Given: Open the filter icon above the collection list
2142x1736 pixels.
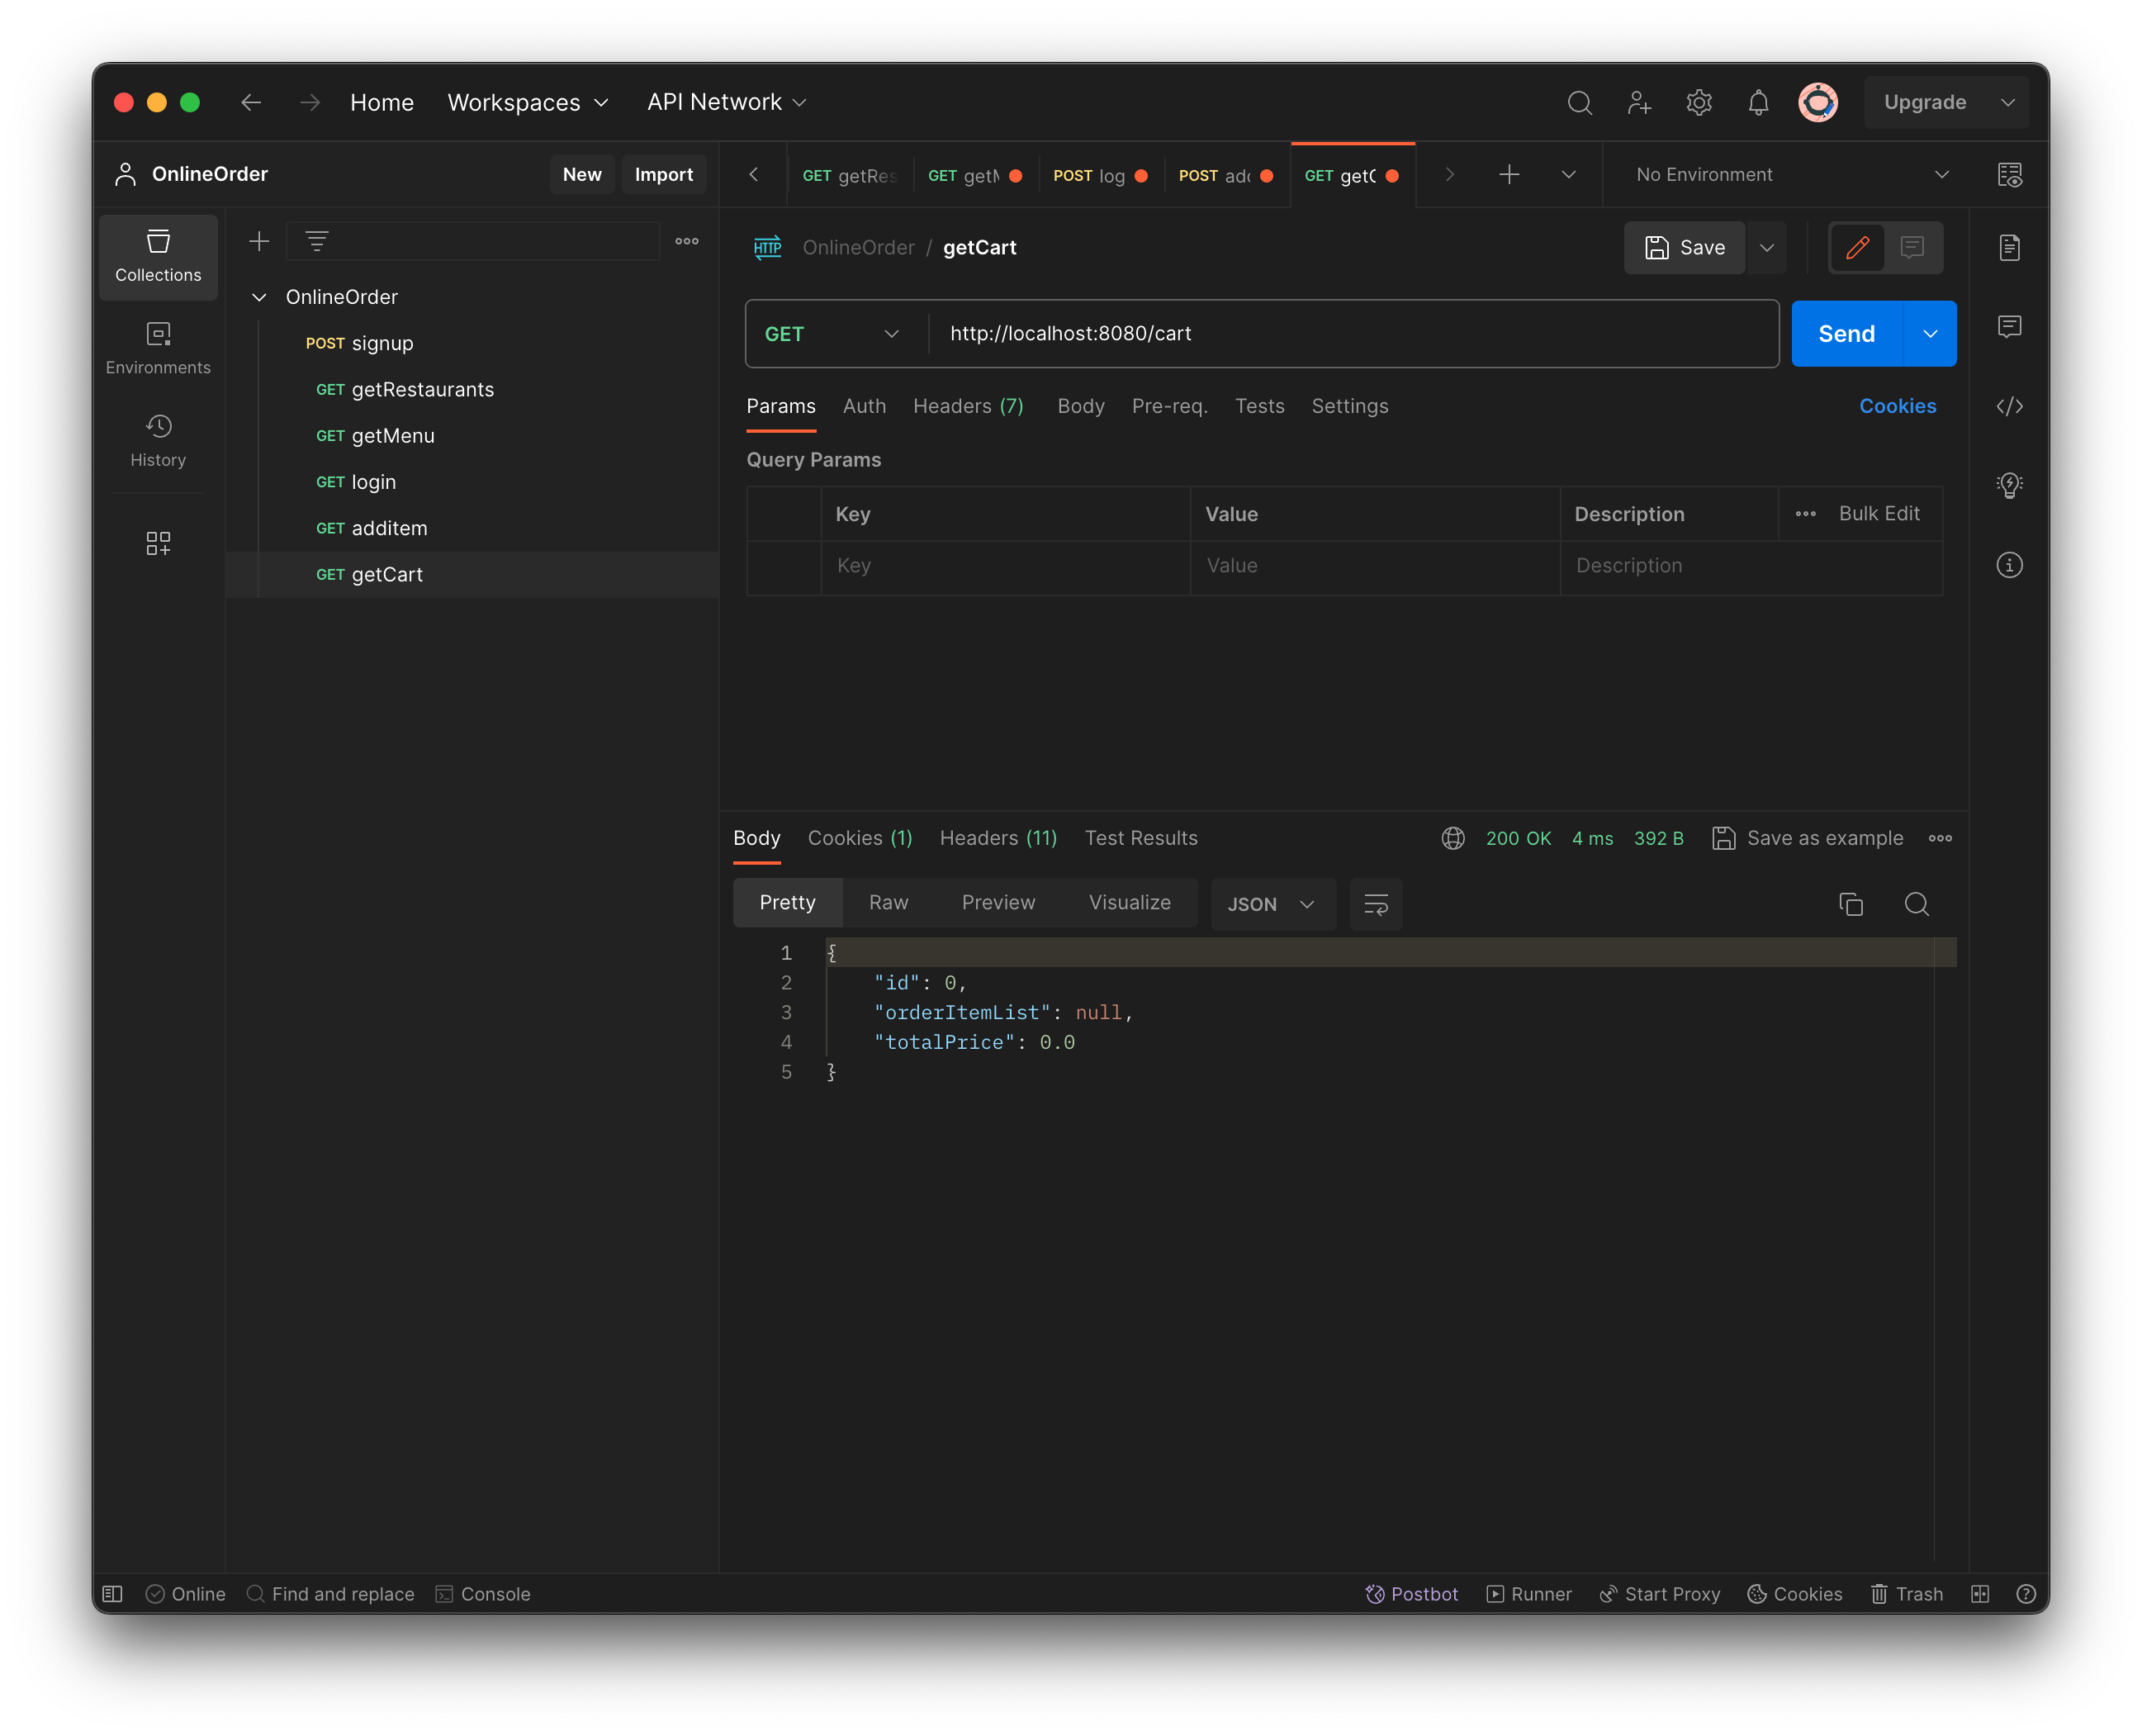Looking at the screenshot, I should [317, 240].
